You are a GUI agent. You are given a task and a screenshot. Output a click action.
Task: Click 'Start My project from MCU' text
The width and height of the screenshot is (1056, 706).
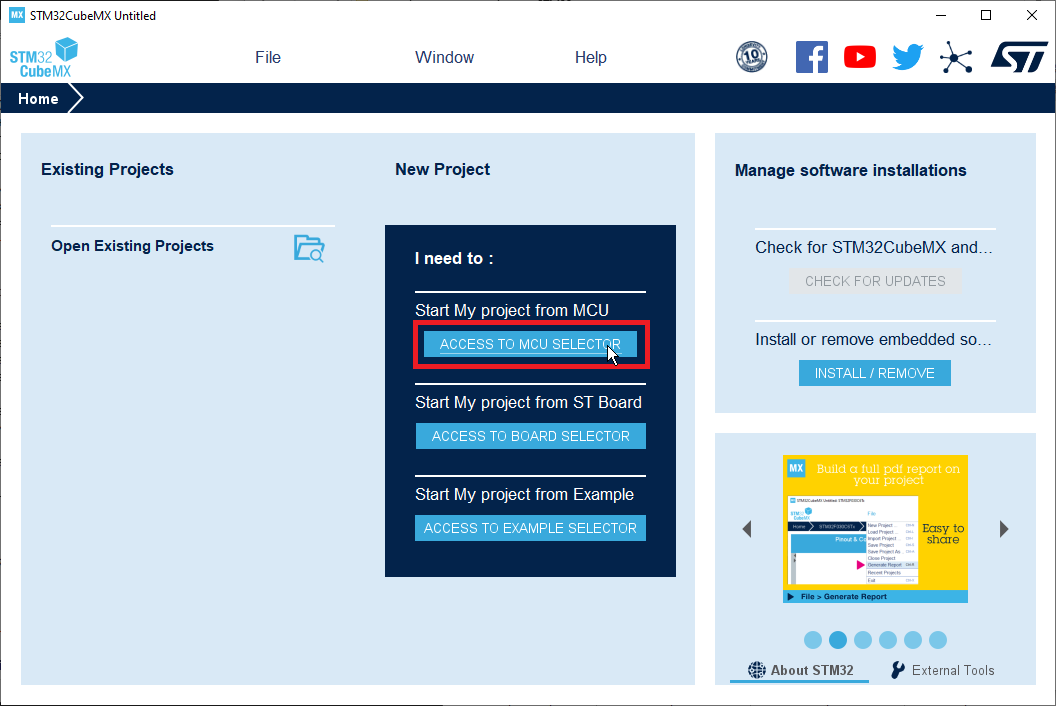pyautogui.click(x=512, y=310)
